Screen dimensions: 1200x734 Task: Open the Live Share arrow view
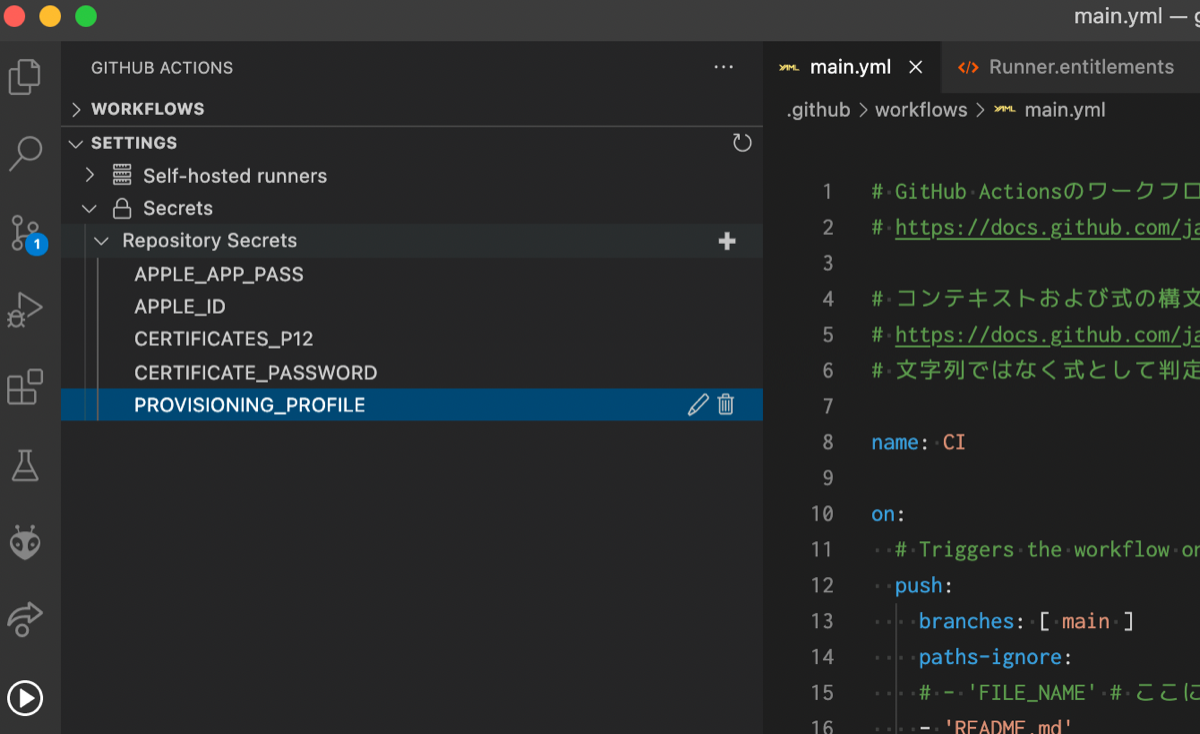[25, 619]
